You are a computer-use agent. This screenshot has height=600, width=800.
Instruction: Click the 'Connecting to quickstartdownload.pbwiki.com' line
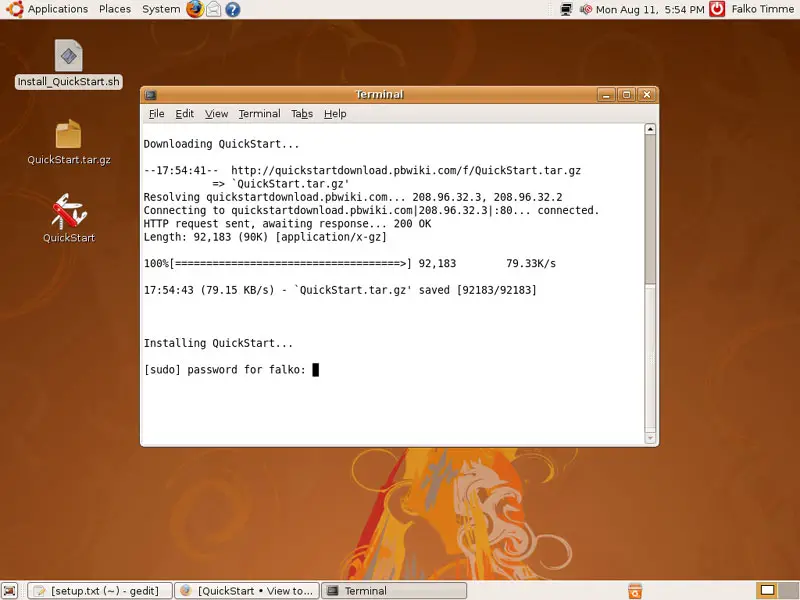click(371, 210)
